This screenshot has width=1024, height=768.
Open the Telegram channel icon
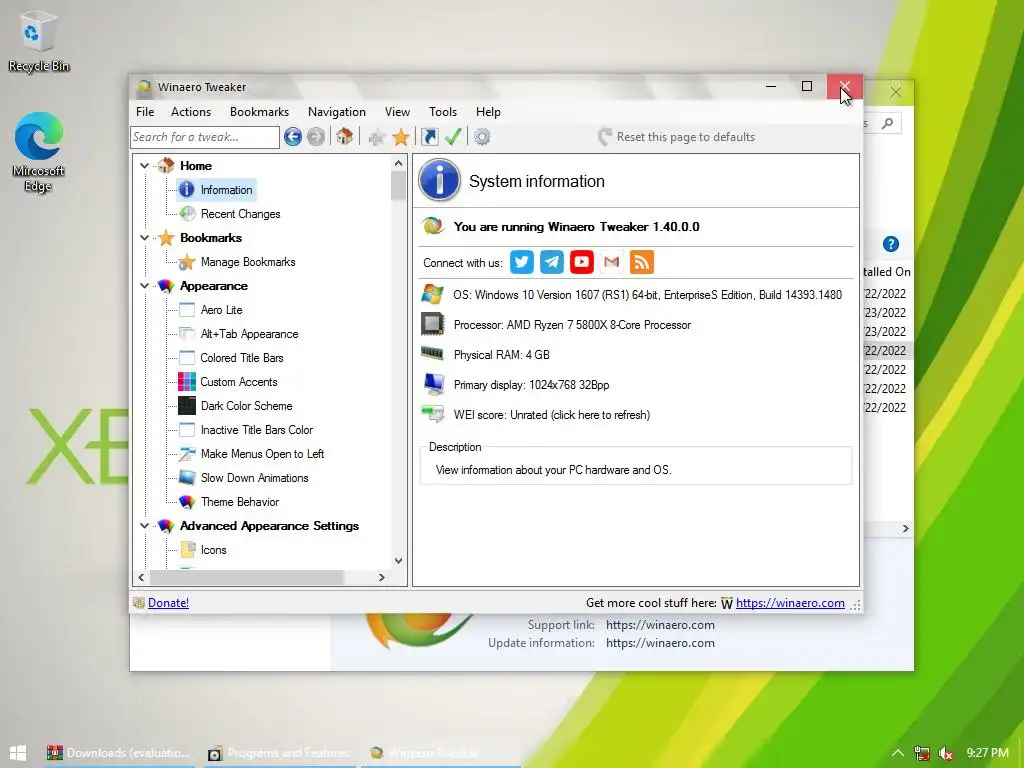pos(552,262)
